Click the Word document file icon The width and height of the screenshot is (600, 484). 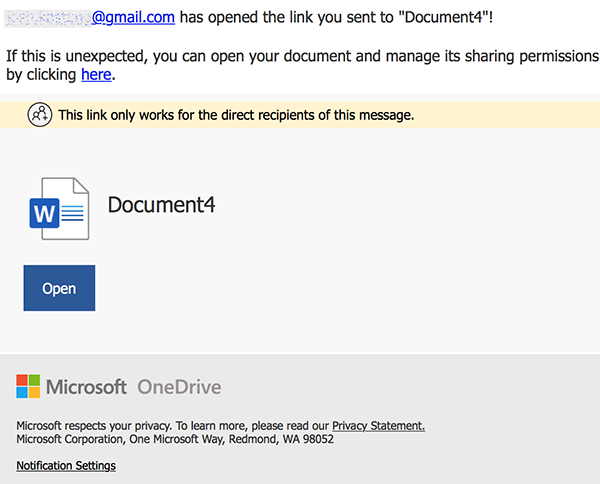click(x=59, y=207)
